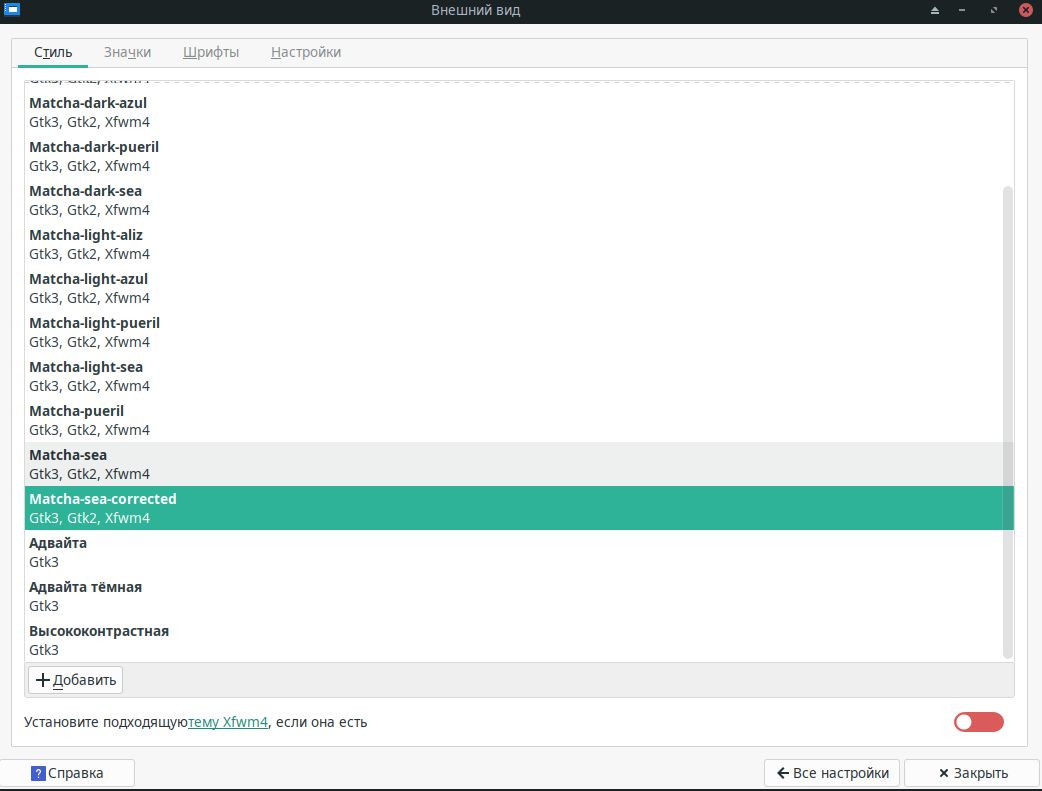Image resolution: width=1042 pixels, height=791 pixels.
Task: Click the theme list vertical scrollbar
Action: tap(1007, 420)
